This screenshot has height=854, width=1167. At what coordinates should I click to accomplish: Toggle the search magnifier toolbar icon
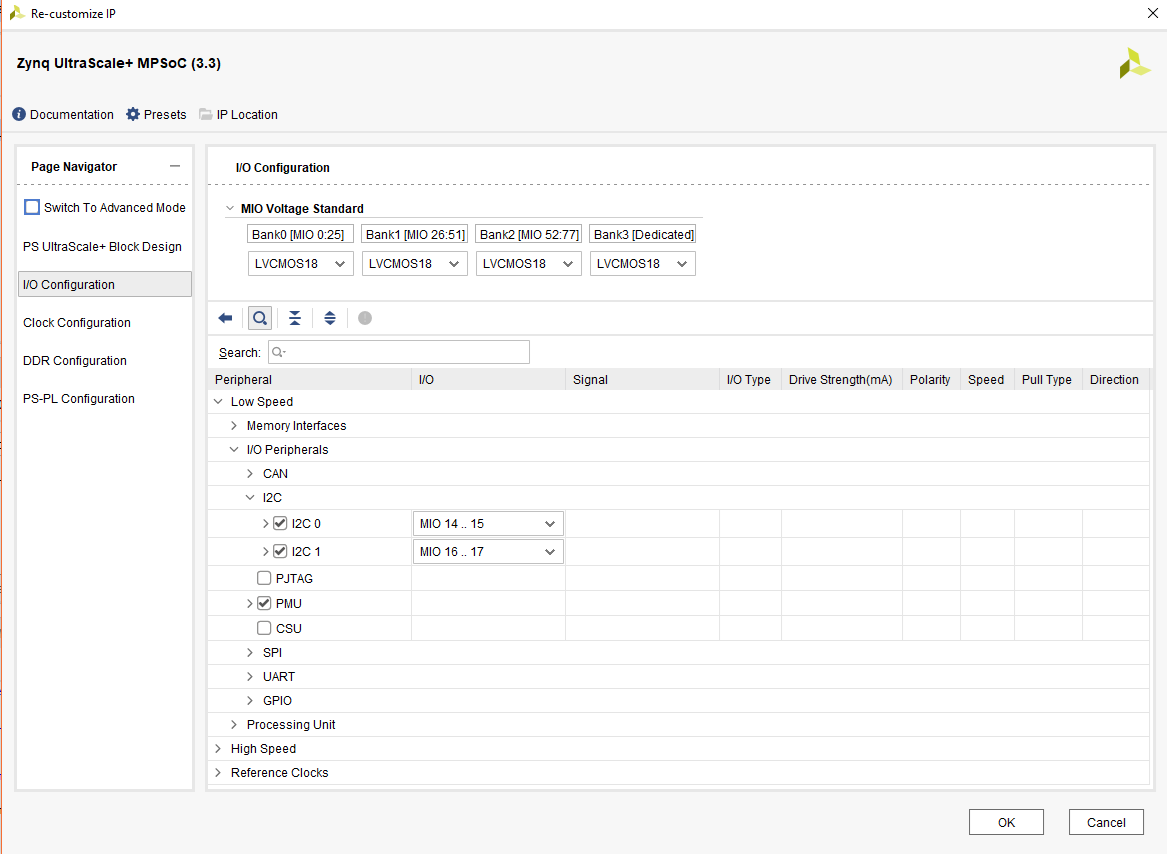pyautogui.click(x=259, y=318)
